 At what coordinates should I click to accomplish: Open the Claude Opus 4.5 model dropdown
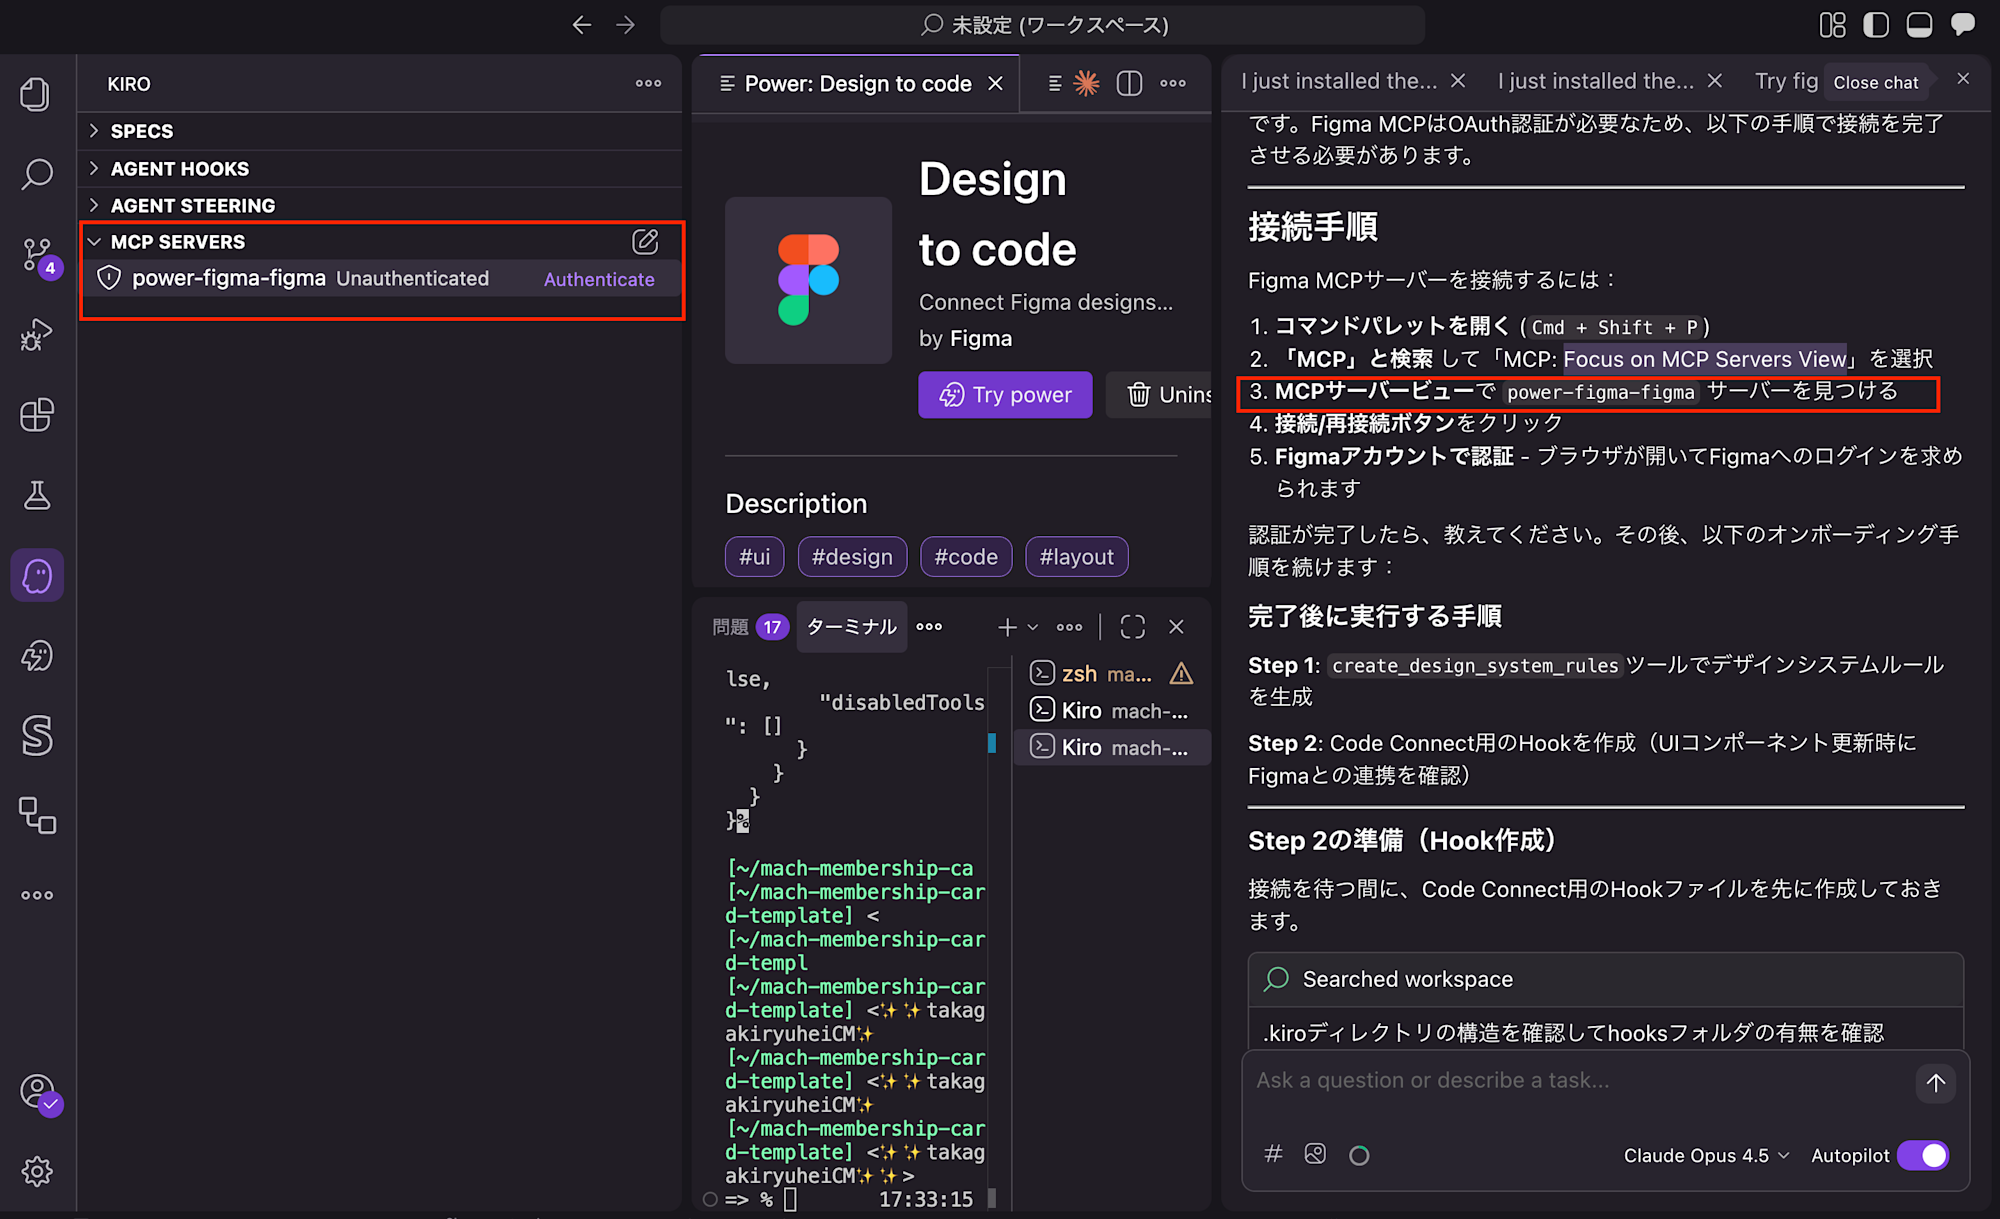[x=1705, y=1155]
